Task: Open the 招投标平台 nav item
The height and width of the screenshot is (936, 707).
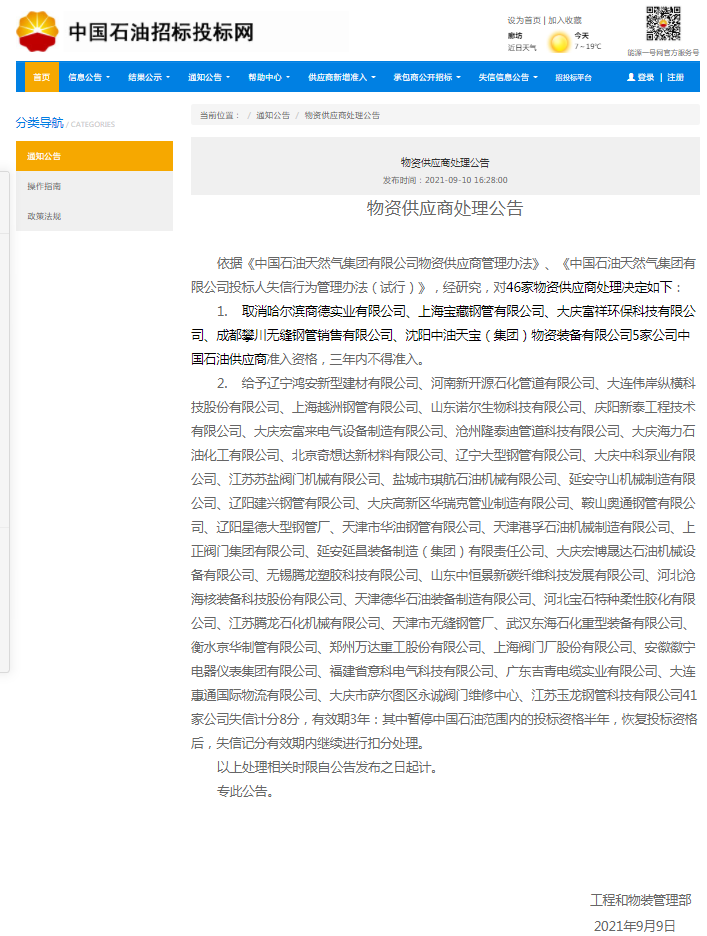Action: point(573,77)
